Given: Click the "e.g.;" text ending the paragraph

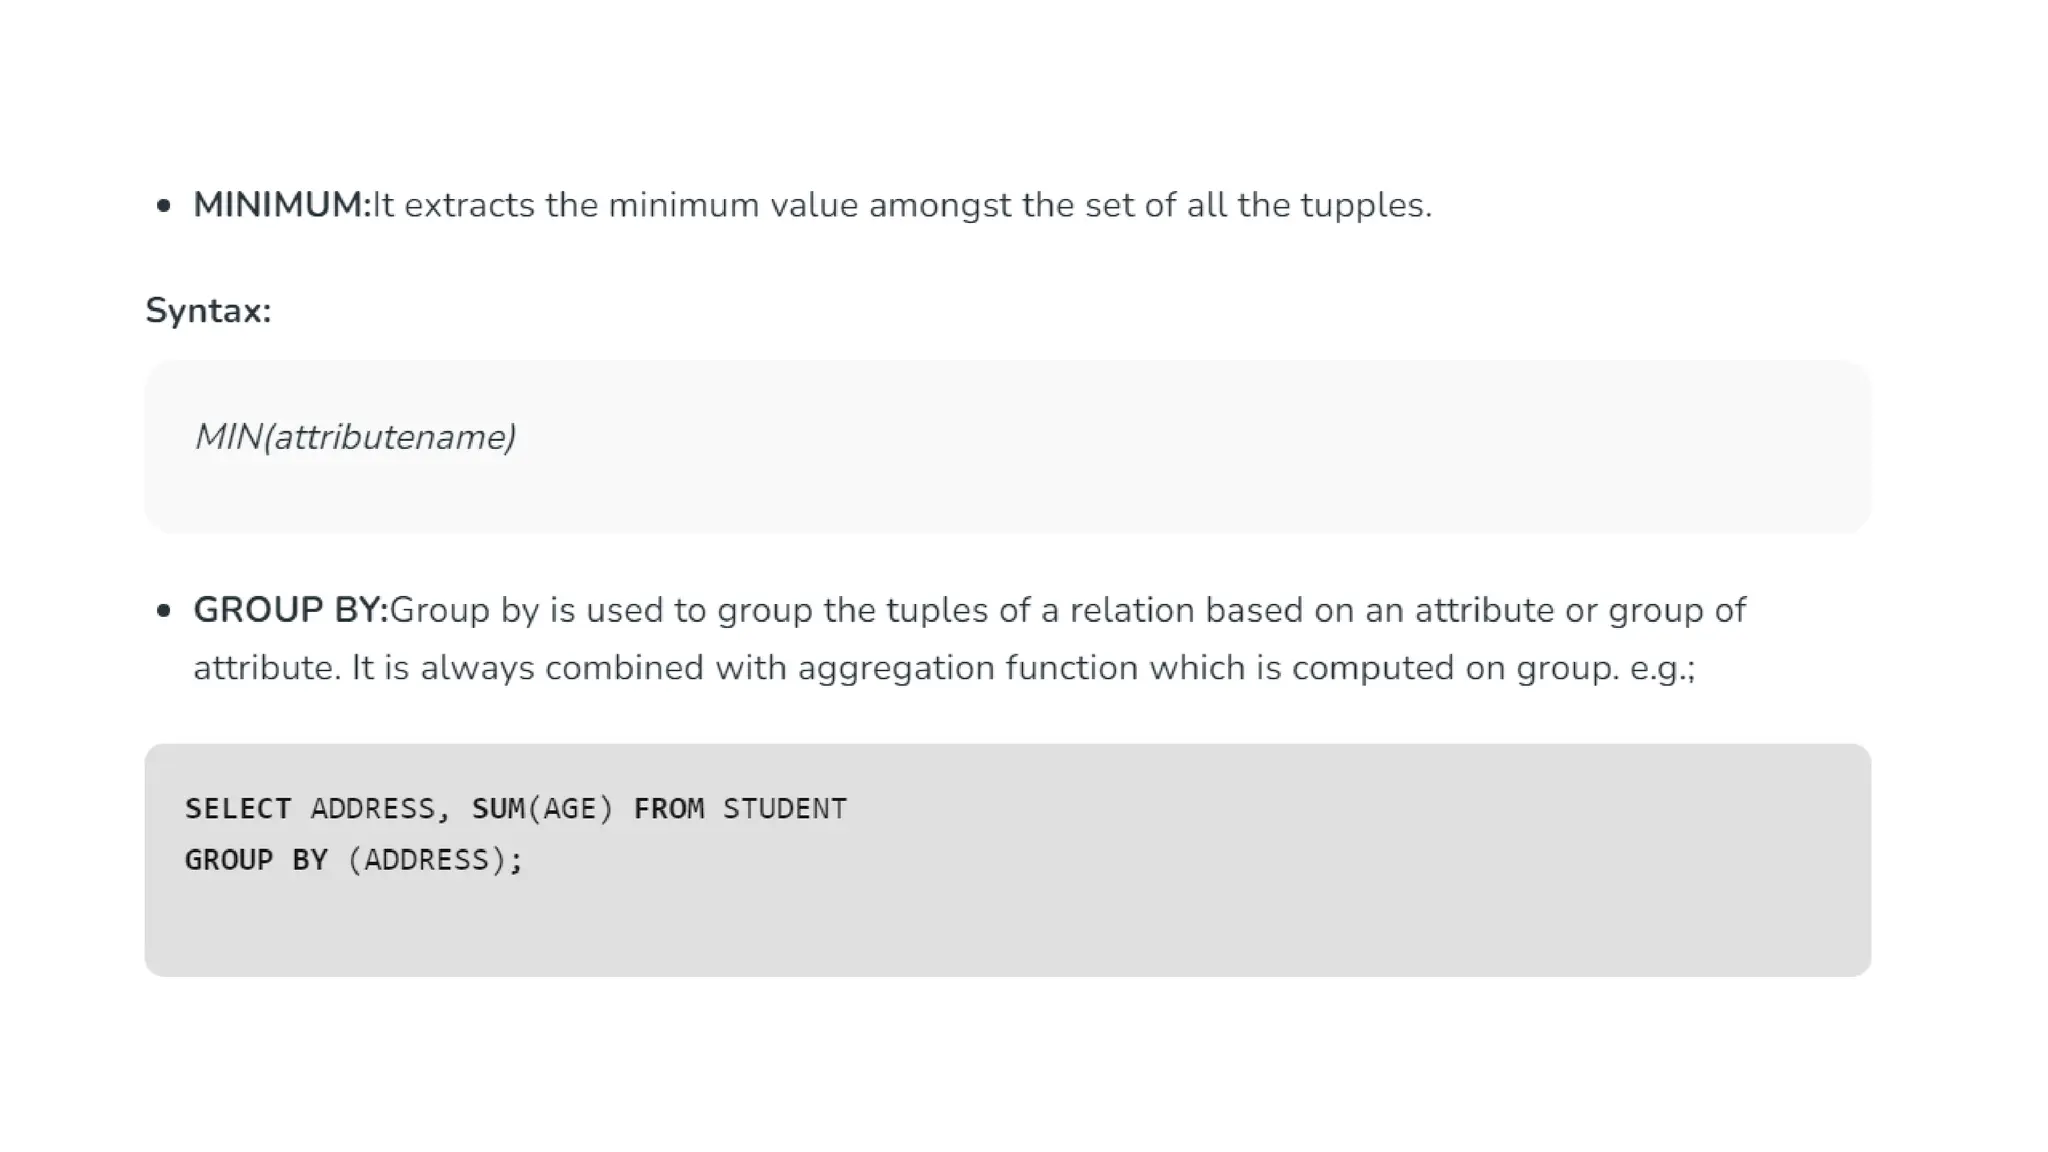Looking at the screenshot, I should 1662,668.
